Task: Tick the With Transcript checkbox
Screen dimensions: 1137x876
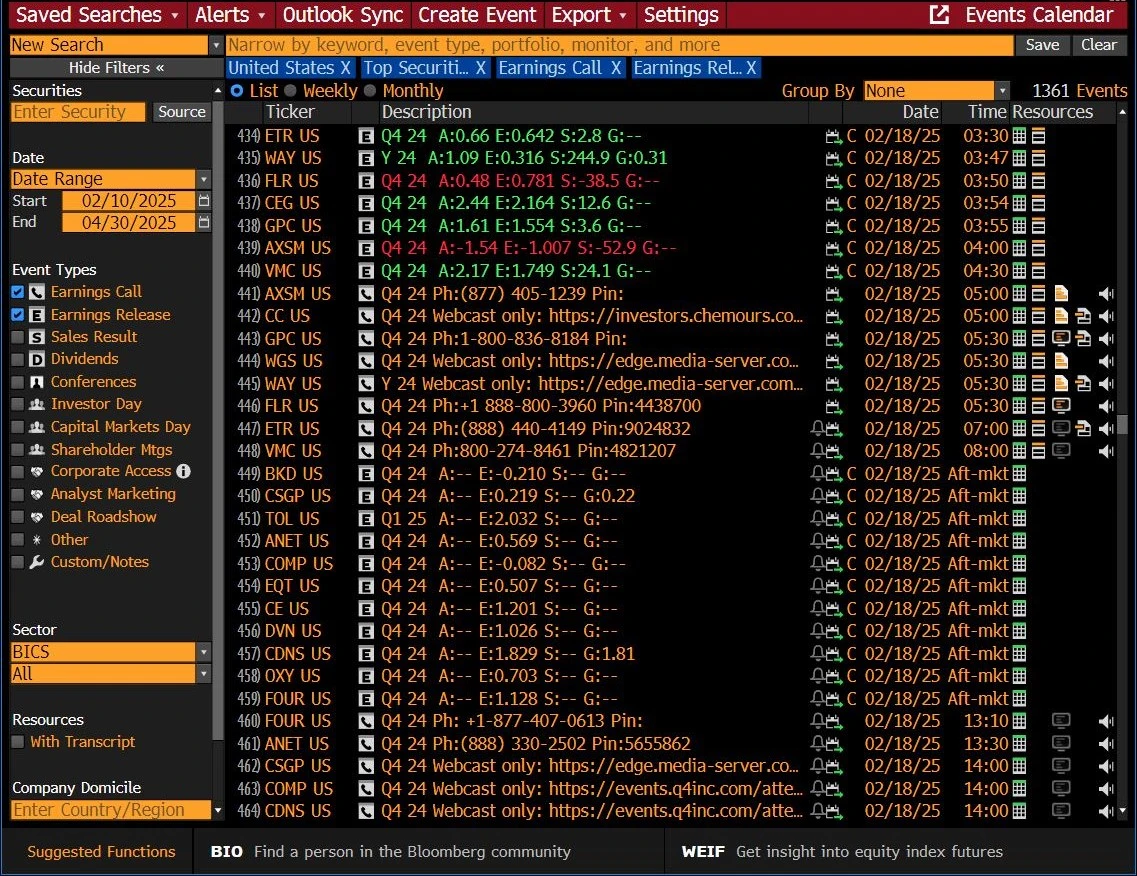Action: coord(18,742)
